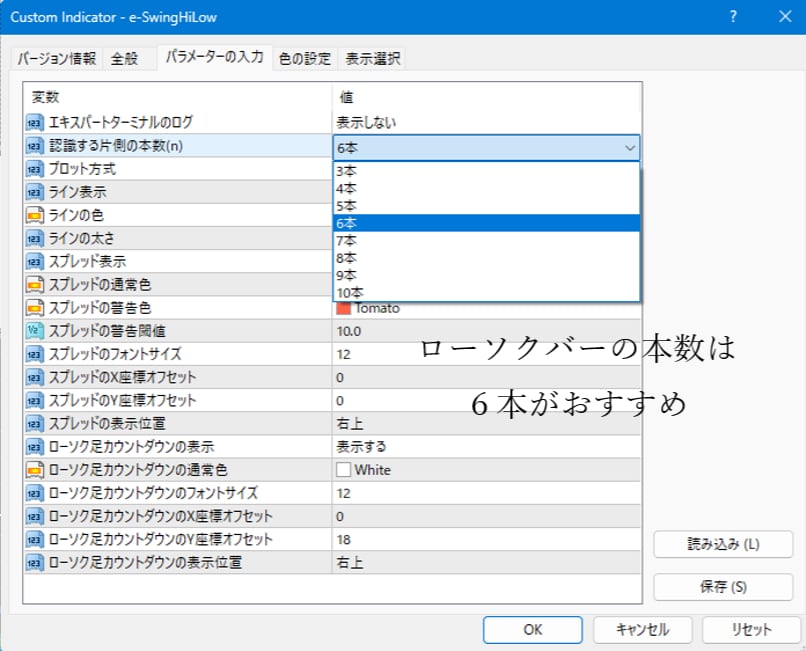Click the スプレッドのX座標オフセット value 0
Screen dimensions: 806x651
(x=340, y=377)
